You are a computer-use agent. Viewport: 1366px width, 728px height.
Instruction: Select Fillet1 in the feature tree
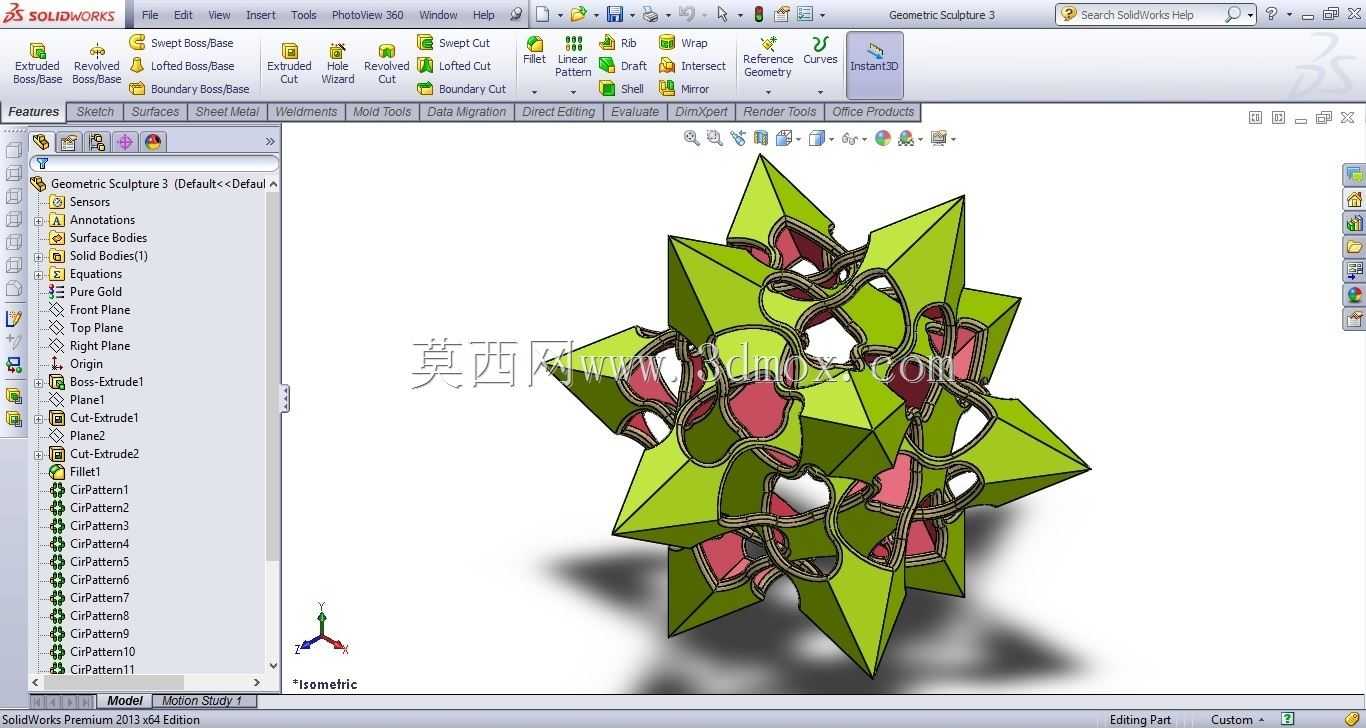[75, 472]
